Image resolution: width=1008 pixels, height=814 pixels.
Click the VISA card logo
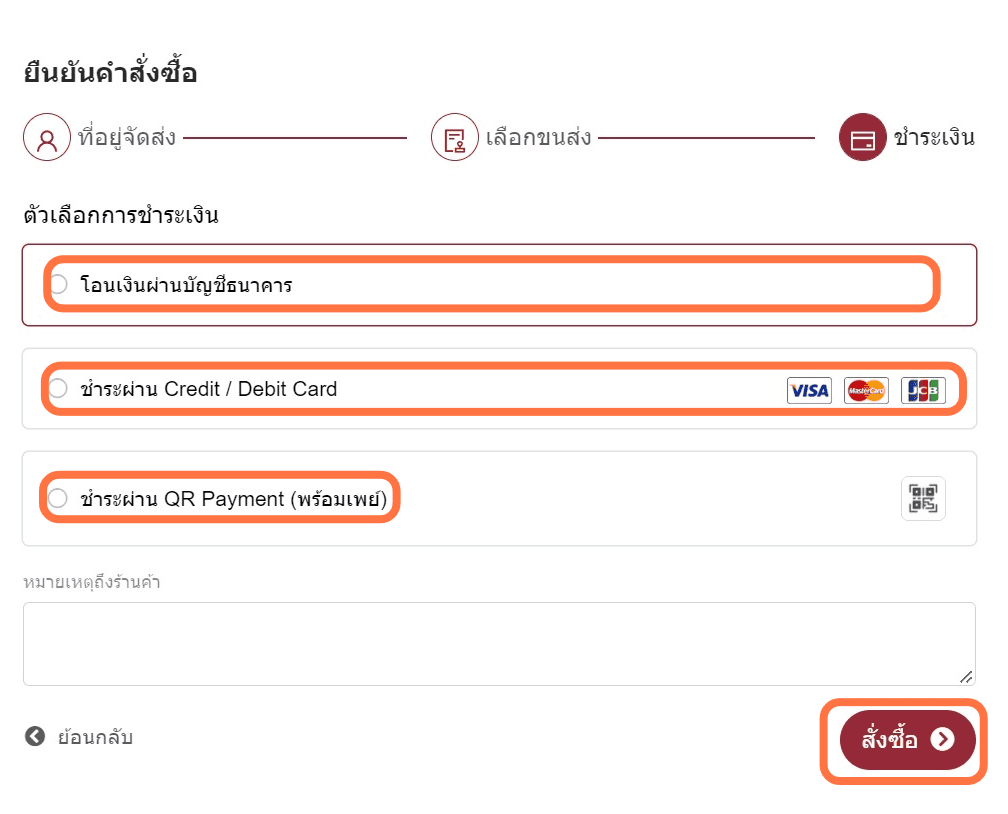tap(809, 390)
